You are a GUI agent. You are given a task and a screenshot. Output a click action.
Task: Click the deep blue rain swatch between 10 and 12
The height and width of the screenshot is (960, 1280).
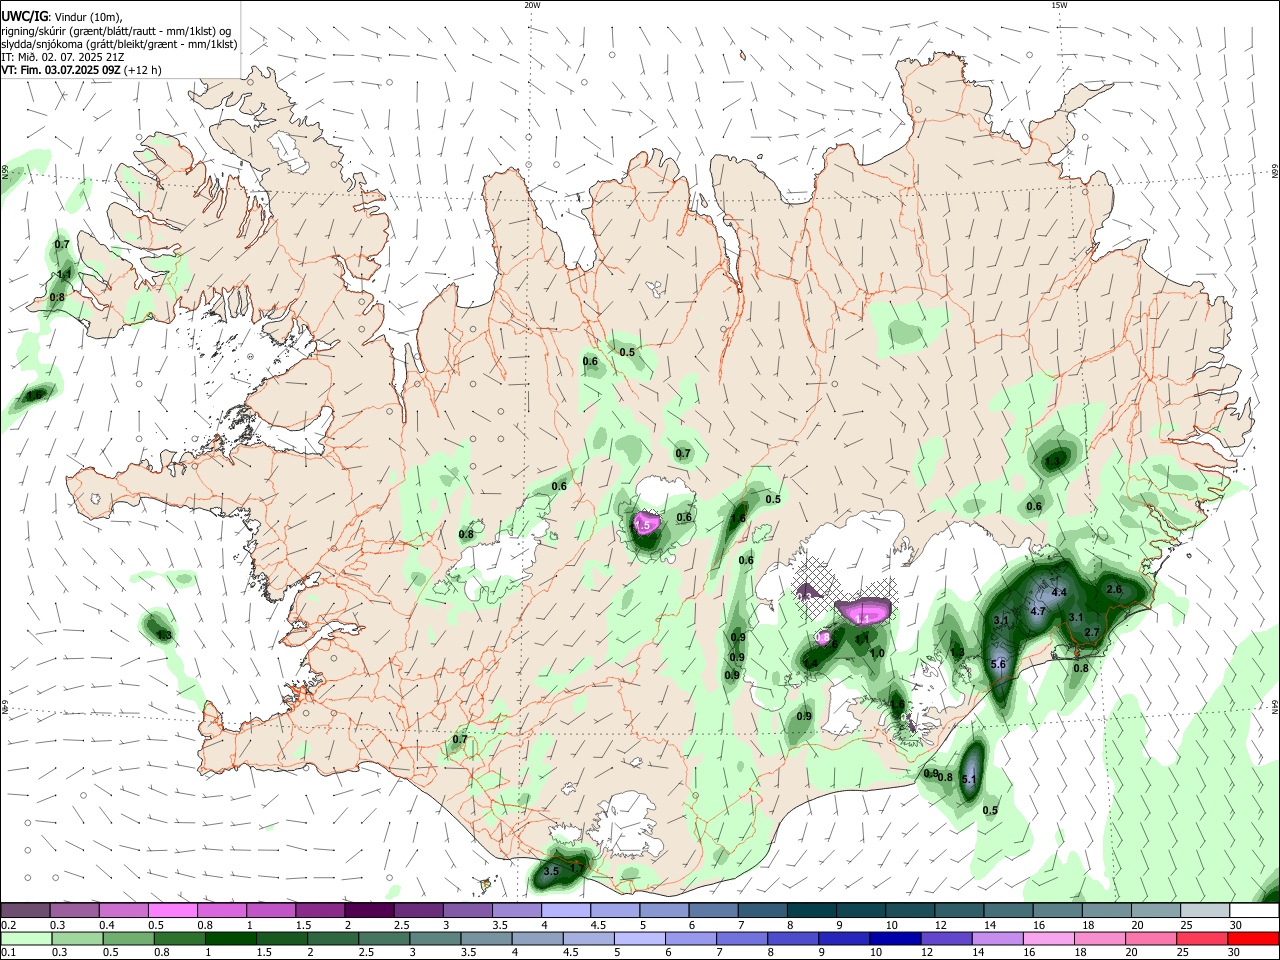pos(894,938)
